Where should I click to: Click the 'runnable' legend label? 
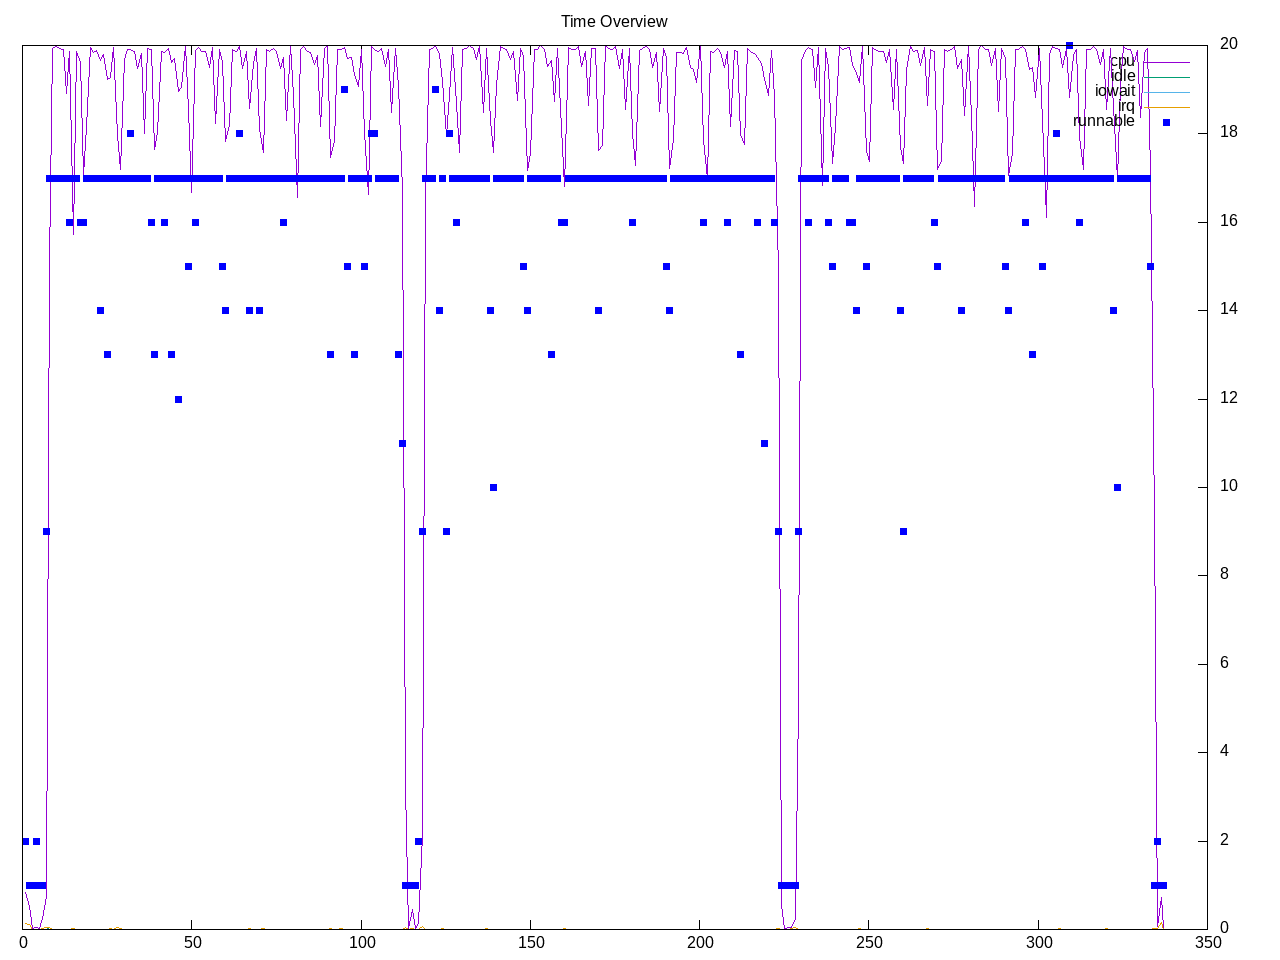pos(1103,121)
